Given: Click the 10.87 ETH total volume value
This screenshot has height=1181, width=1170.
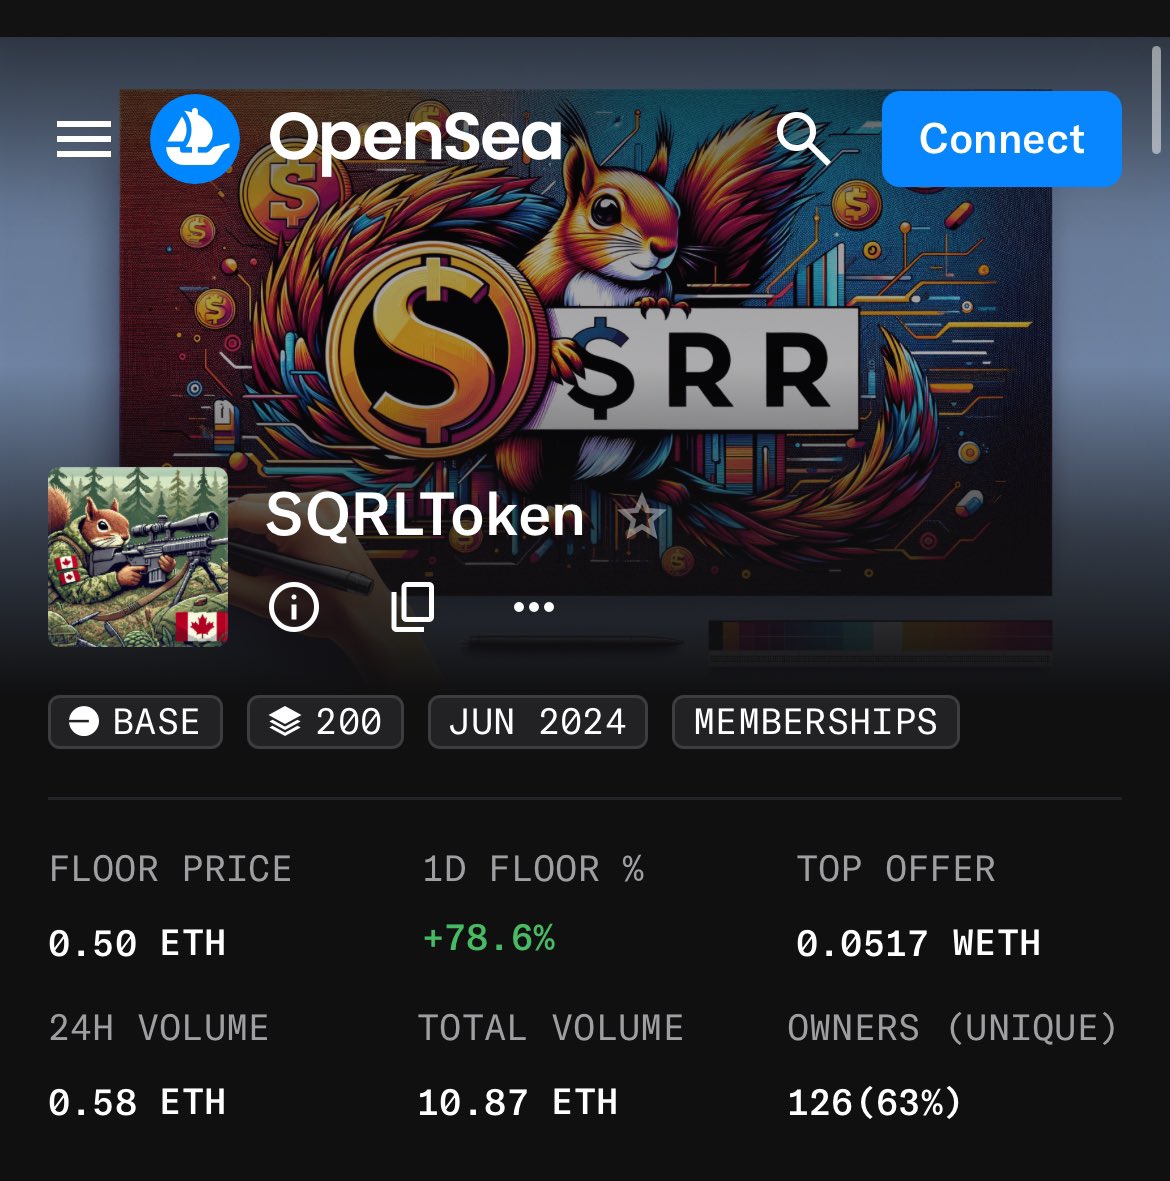Looking at the screenshot, I should click(518, 1103).
